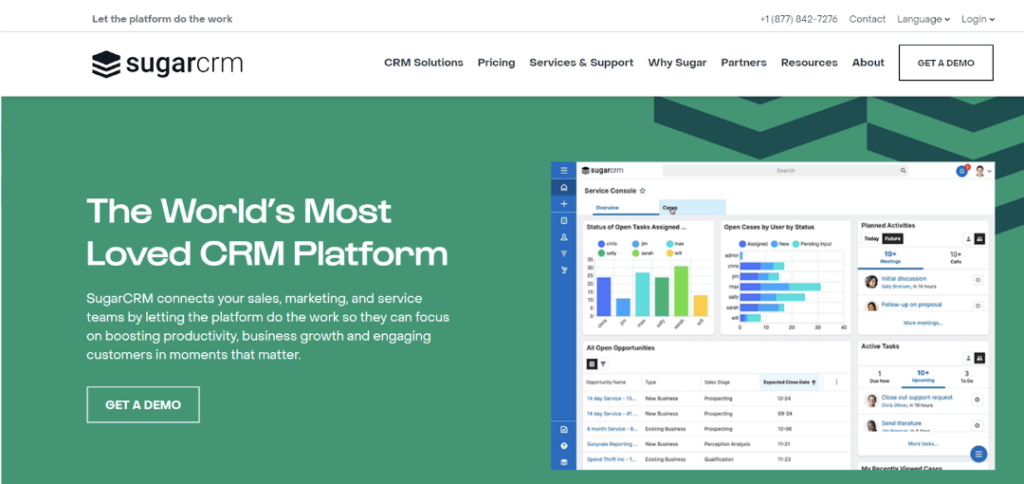Switch Planned Activities to Today

(x=872, y=238)
